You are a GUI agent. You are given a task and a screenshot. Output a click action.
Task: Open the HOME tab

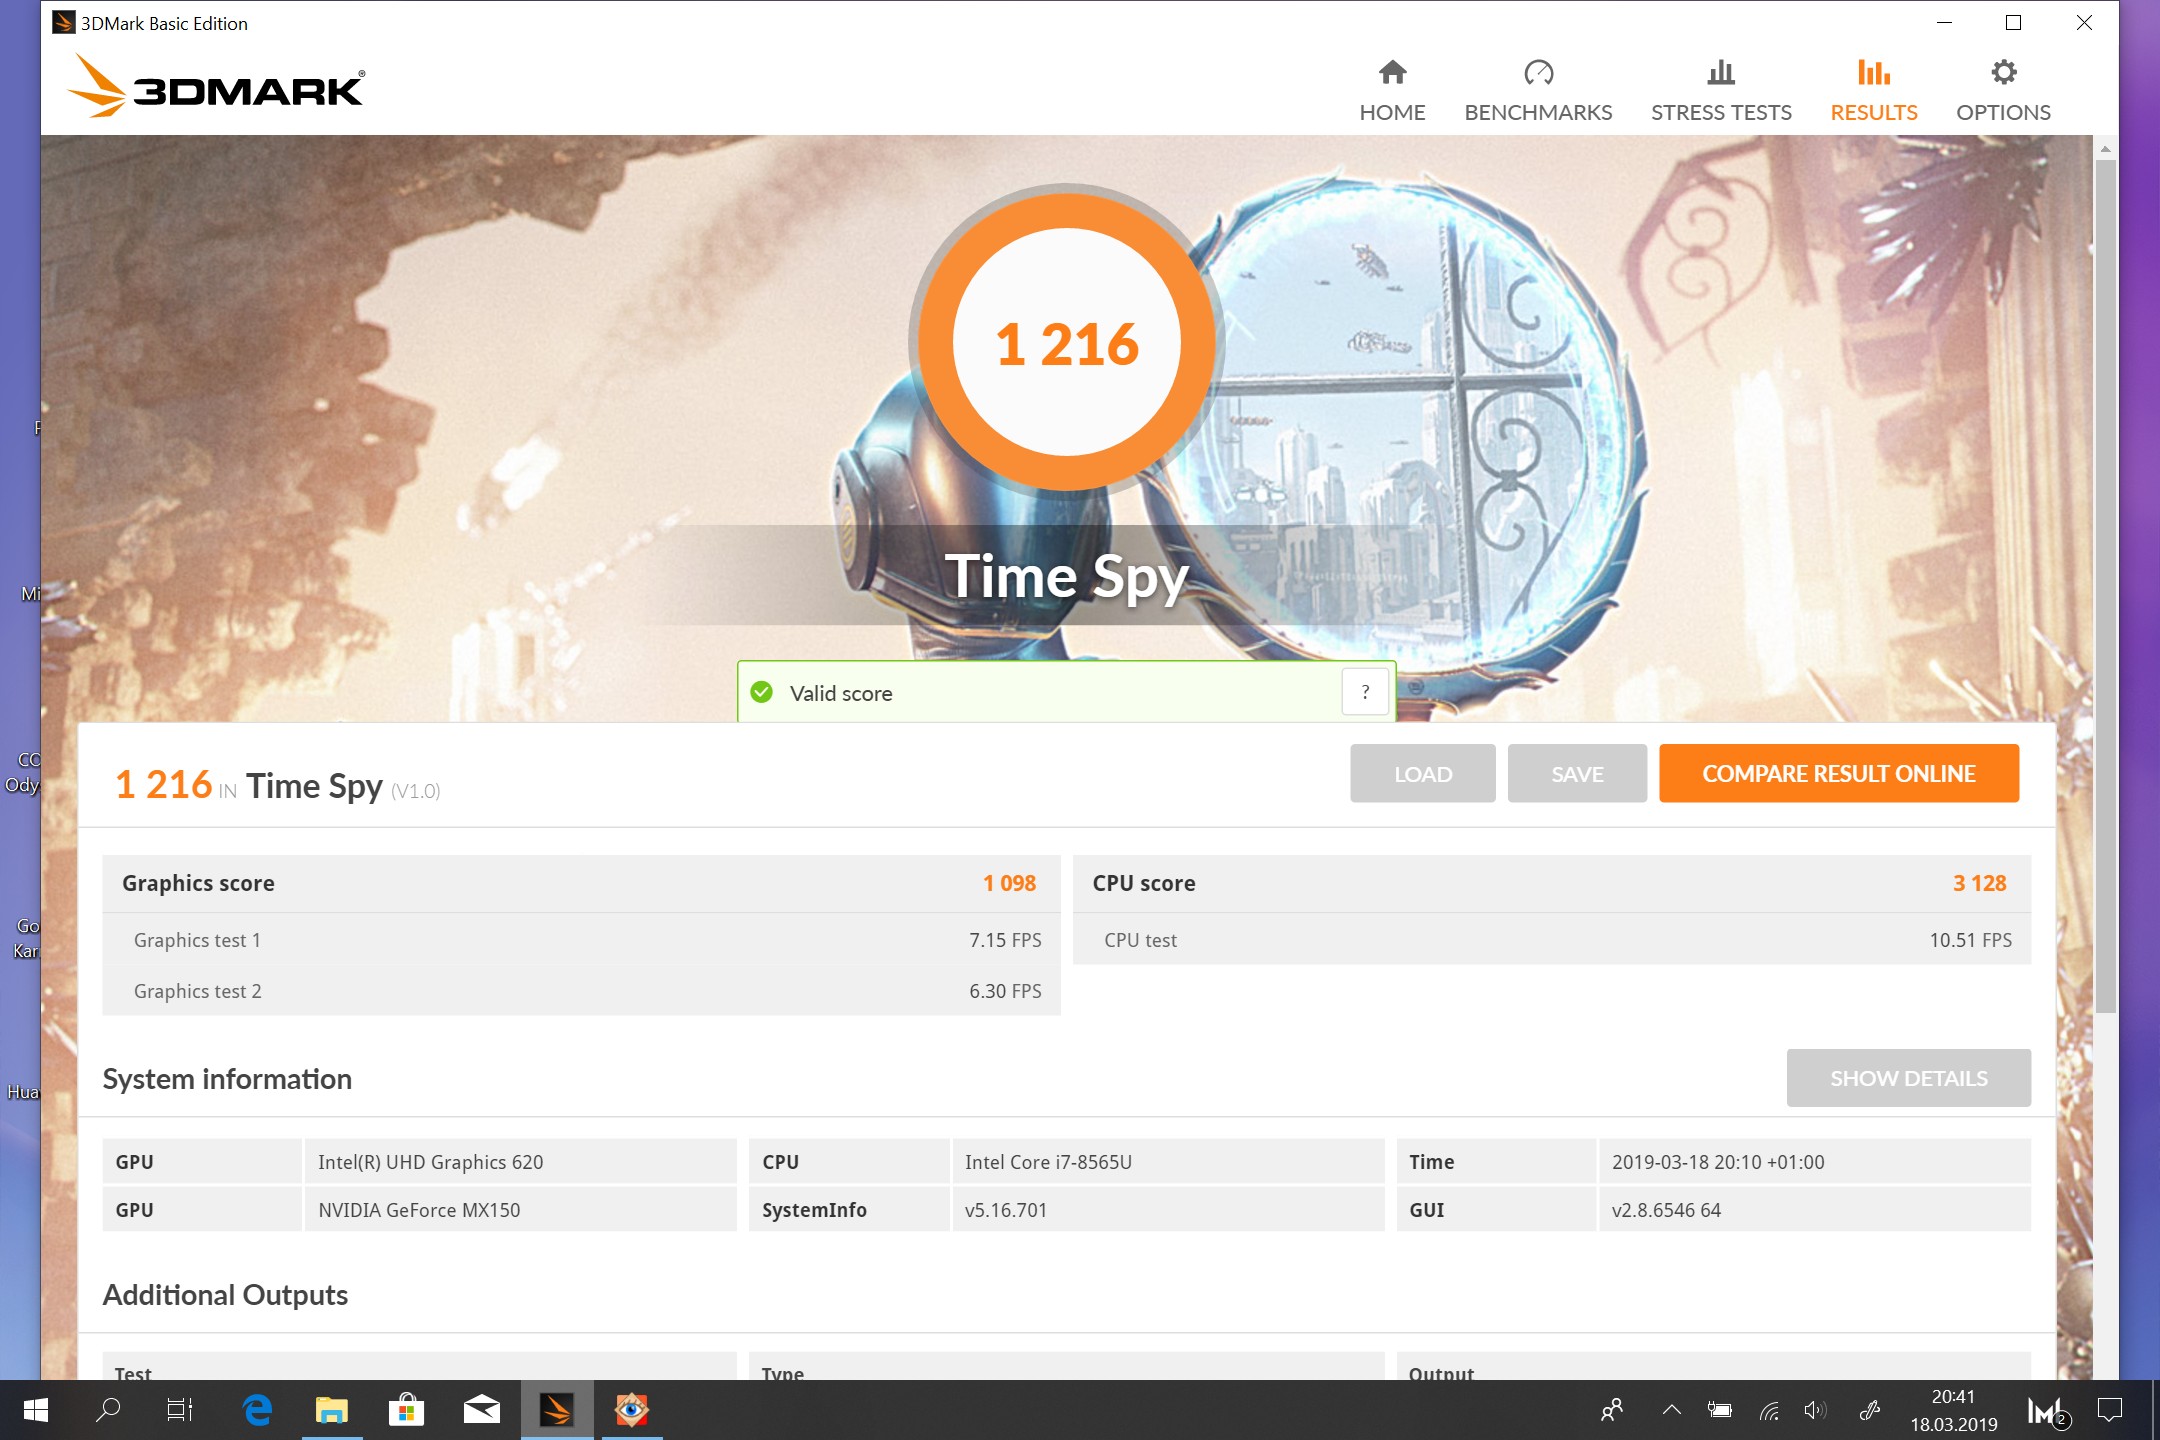(x=1392, y=91)
